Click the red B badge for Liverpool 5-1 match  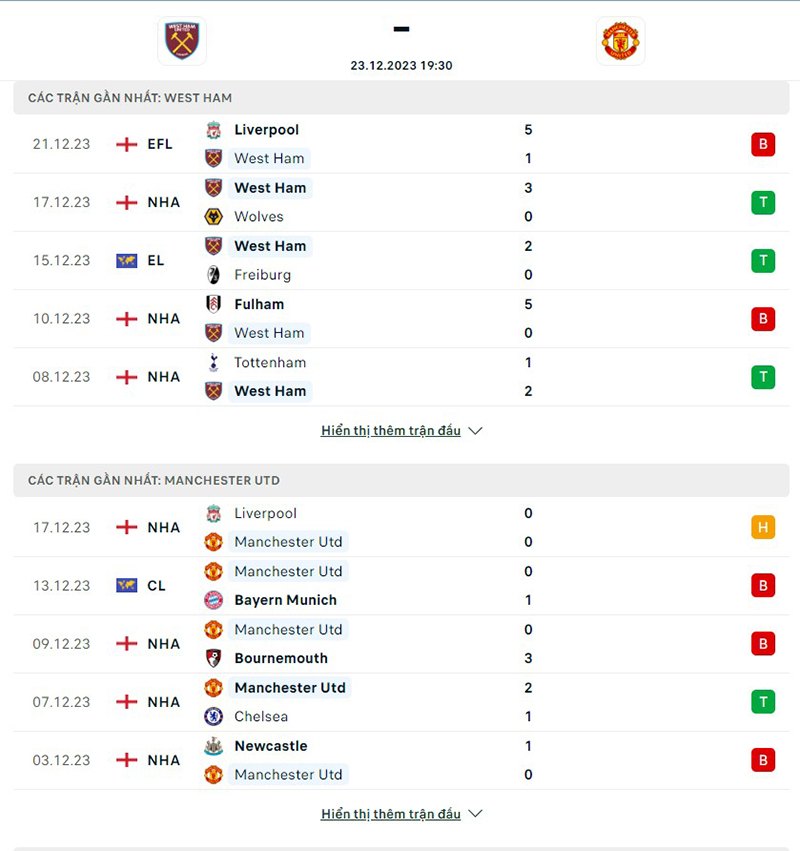point(763,144)
